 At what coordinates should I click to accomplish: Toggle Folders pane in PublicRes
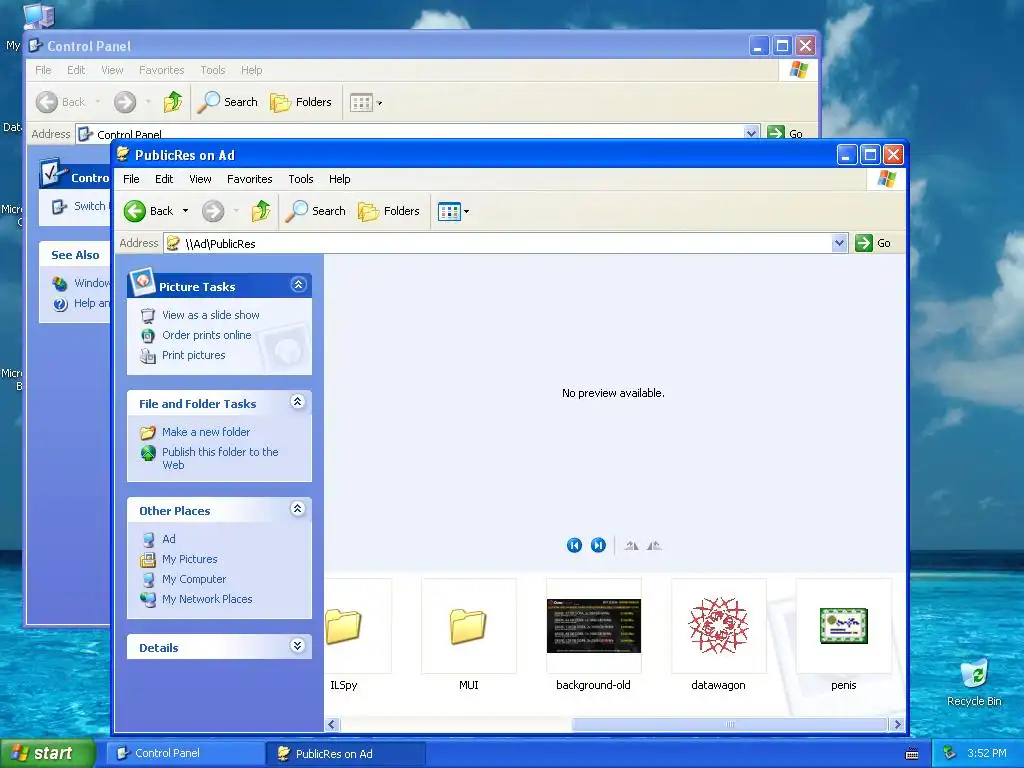pos(389,211)
